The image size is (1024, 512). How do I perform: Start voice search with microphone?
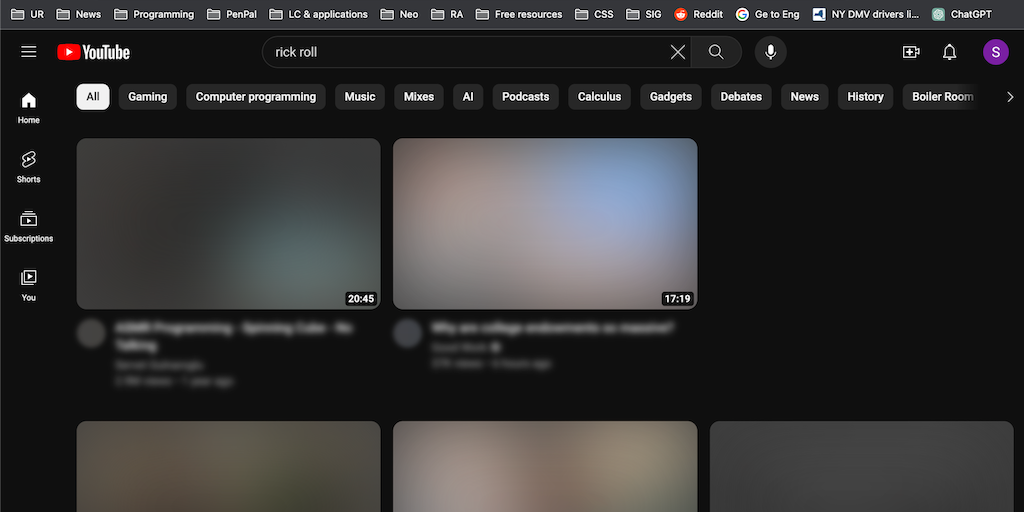tap(770, 52)
